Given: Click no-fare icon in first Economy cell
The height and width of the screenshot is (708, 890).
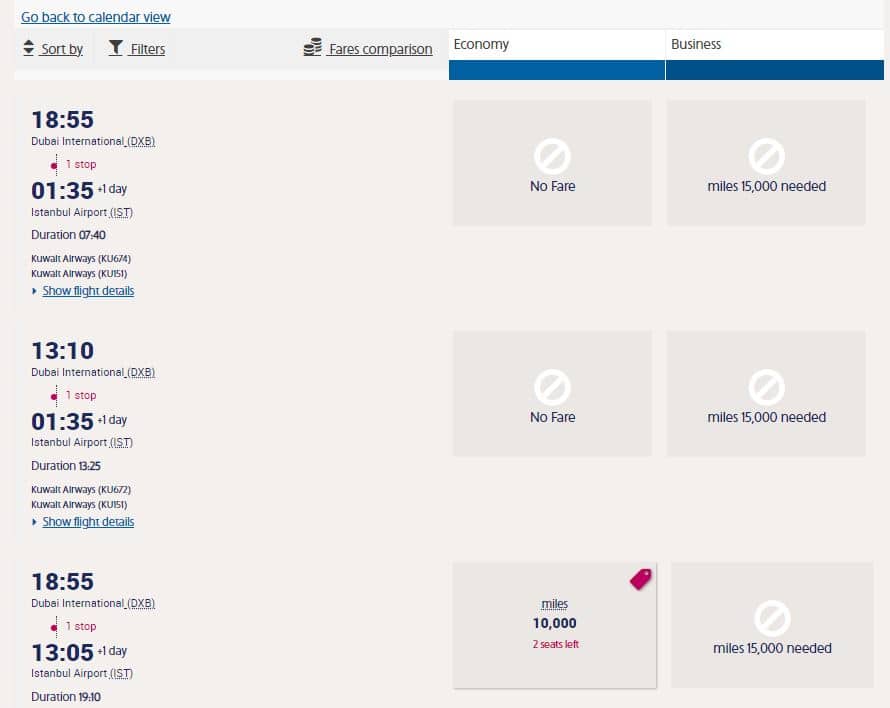Looking at the screenshot, I should 552,156.
